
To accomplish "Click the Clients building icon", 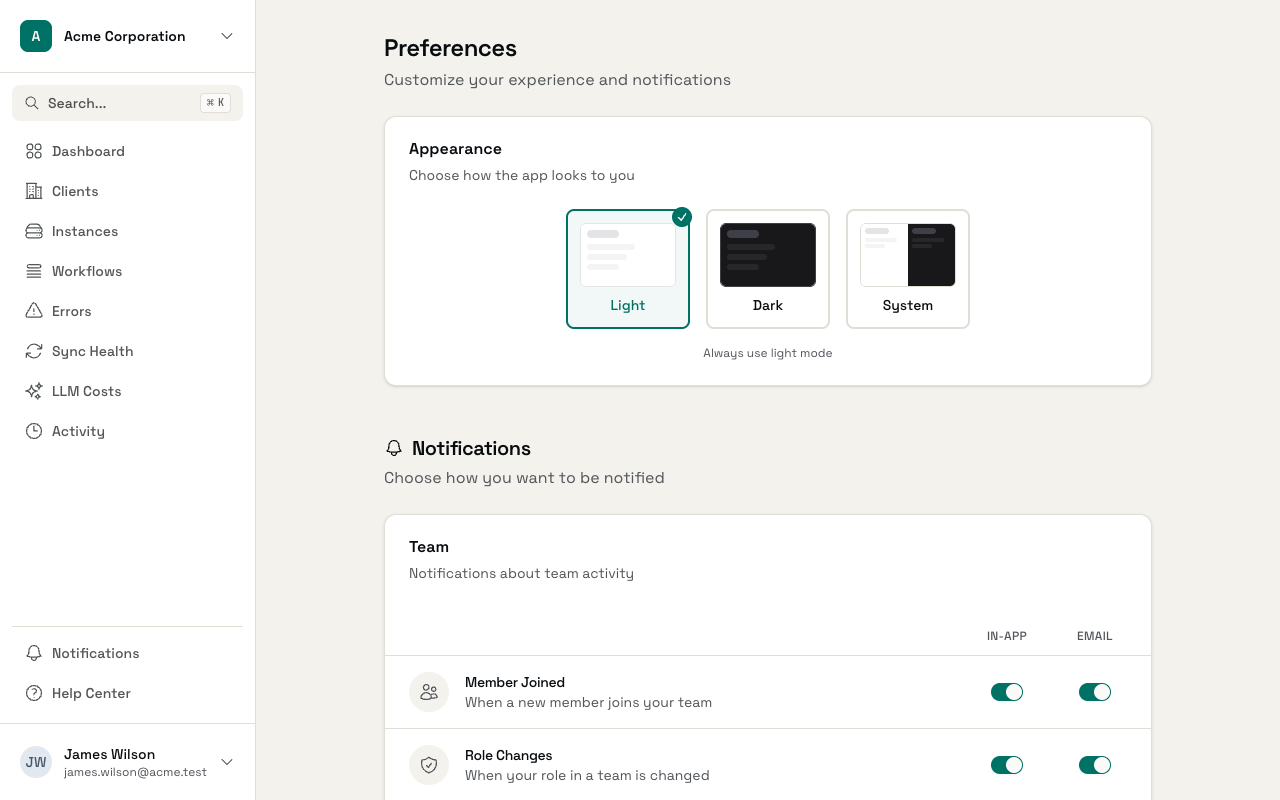I will pos(34,191).
